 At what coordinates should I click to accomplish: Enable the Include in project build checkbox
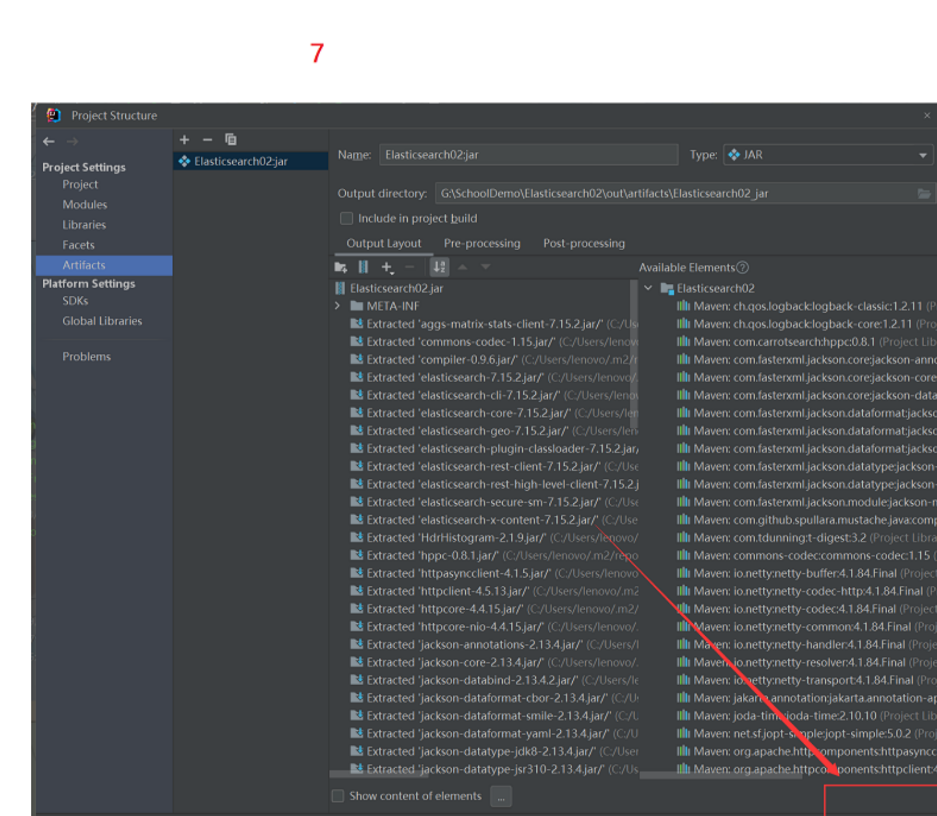pyautogui.click(x=346, y=218)
